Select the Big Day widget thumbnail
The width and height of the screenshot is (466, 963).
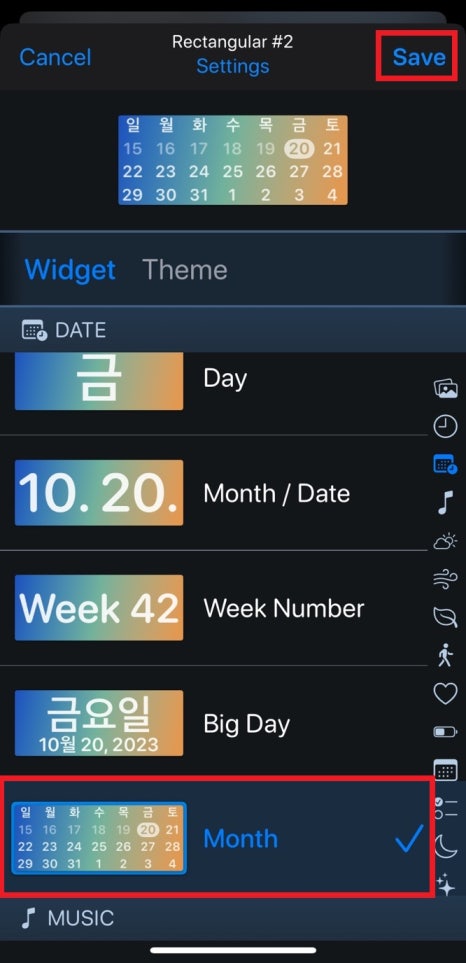pyautogui.click(x=99, y=723)
